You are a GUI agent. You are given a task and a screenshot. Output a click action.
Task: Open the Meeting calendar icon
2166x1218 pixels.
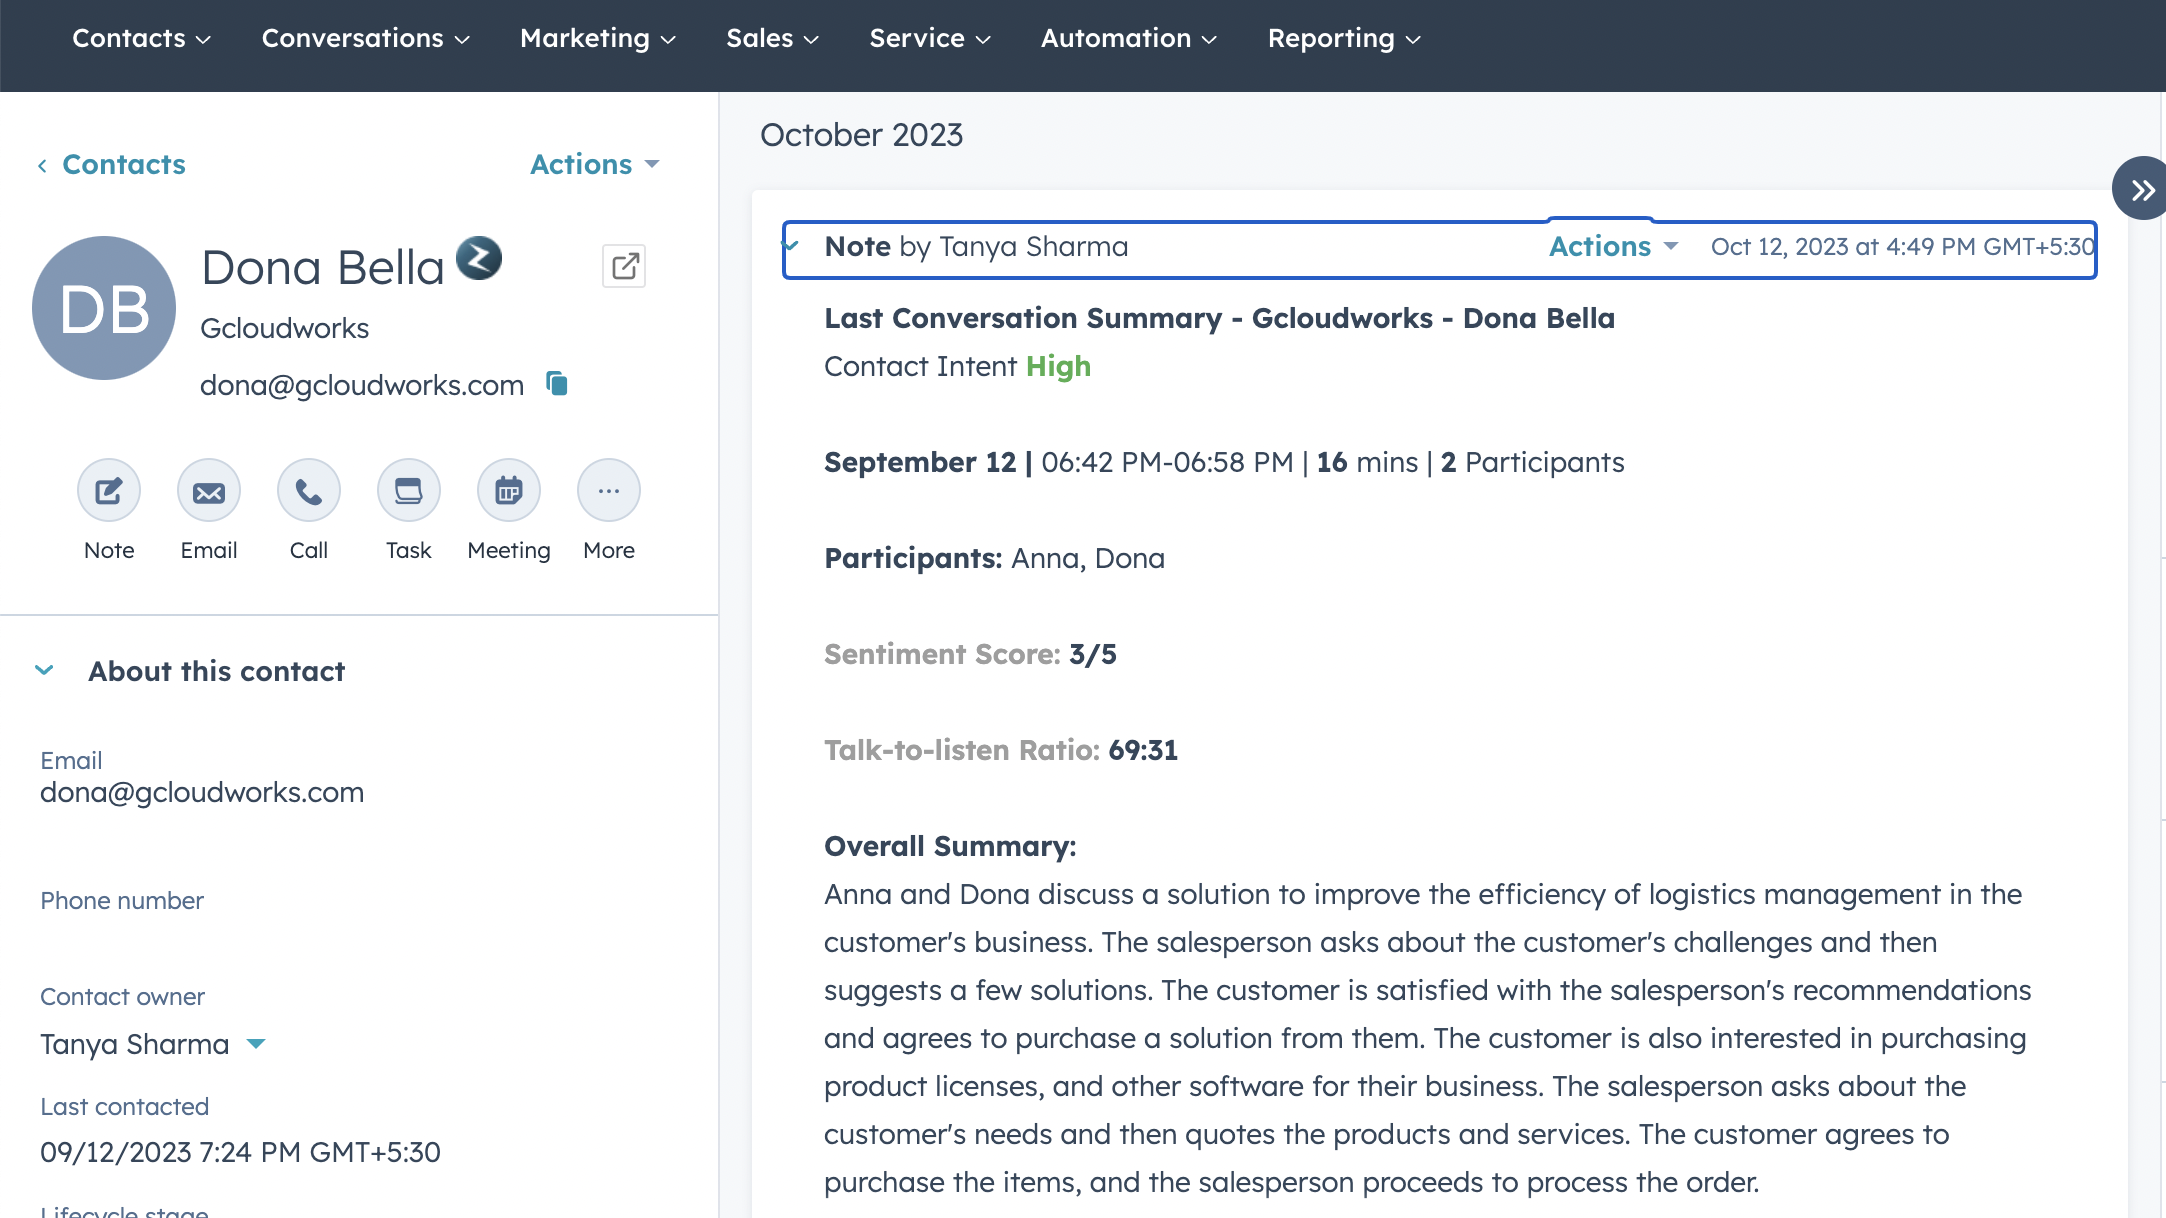pos(509,491)
